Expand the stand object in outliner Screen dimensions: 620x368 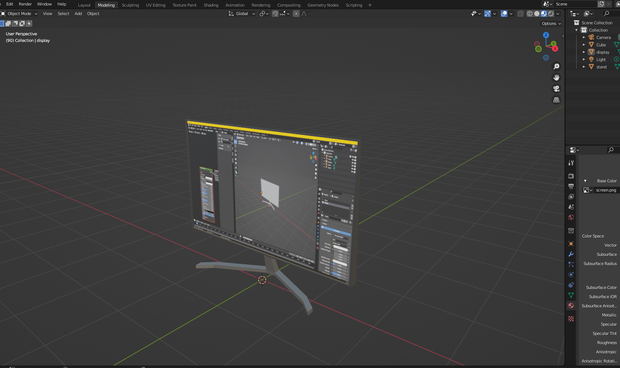click(x=584, y=67)
